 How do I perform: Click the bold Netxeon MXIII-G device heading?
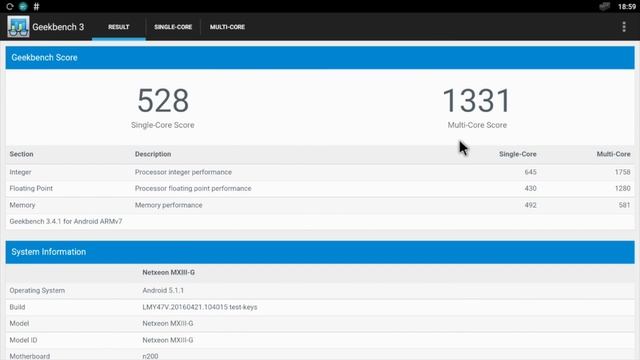point(169,272)
